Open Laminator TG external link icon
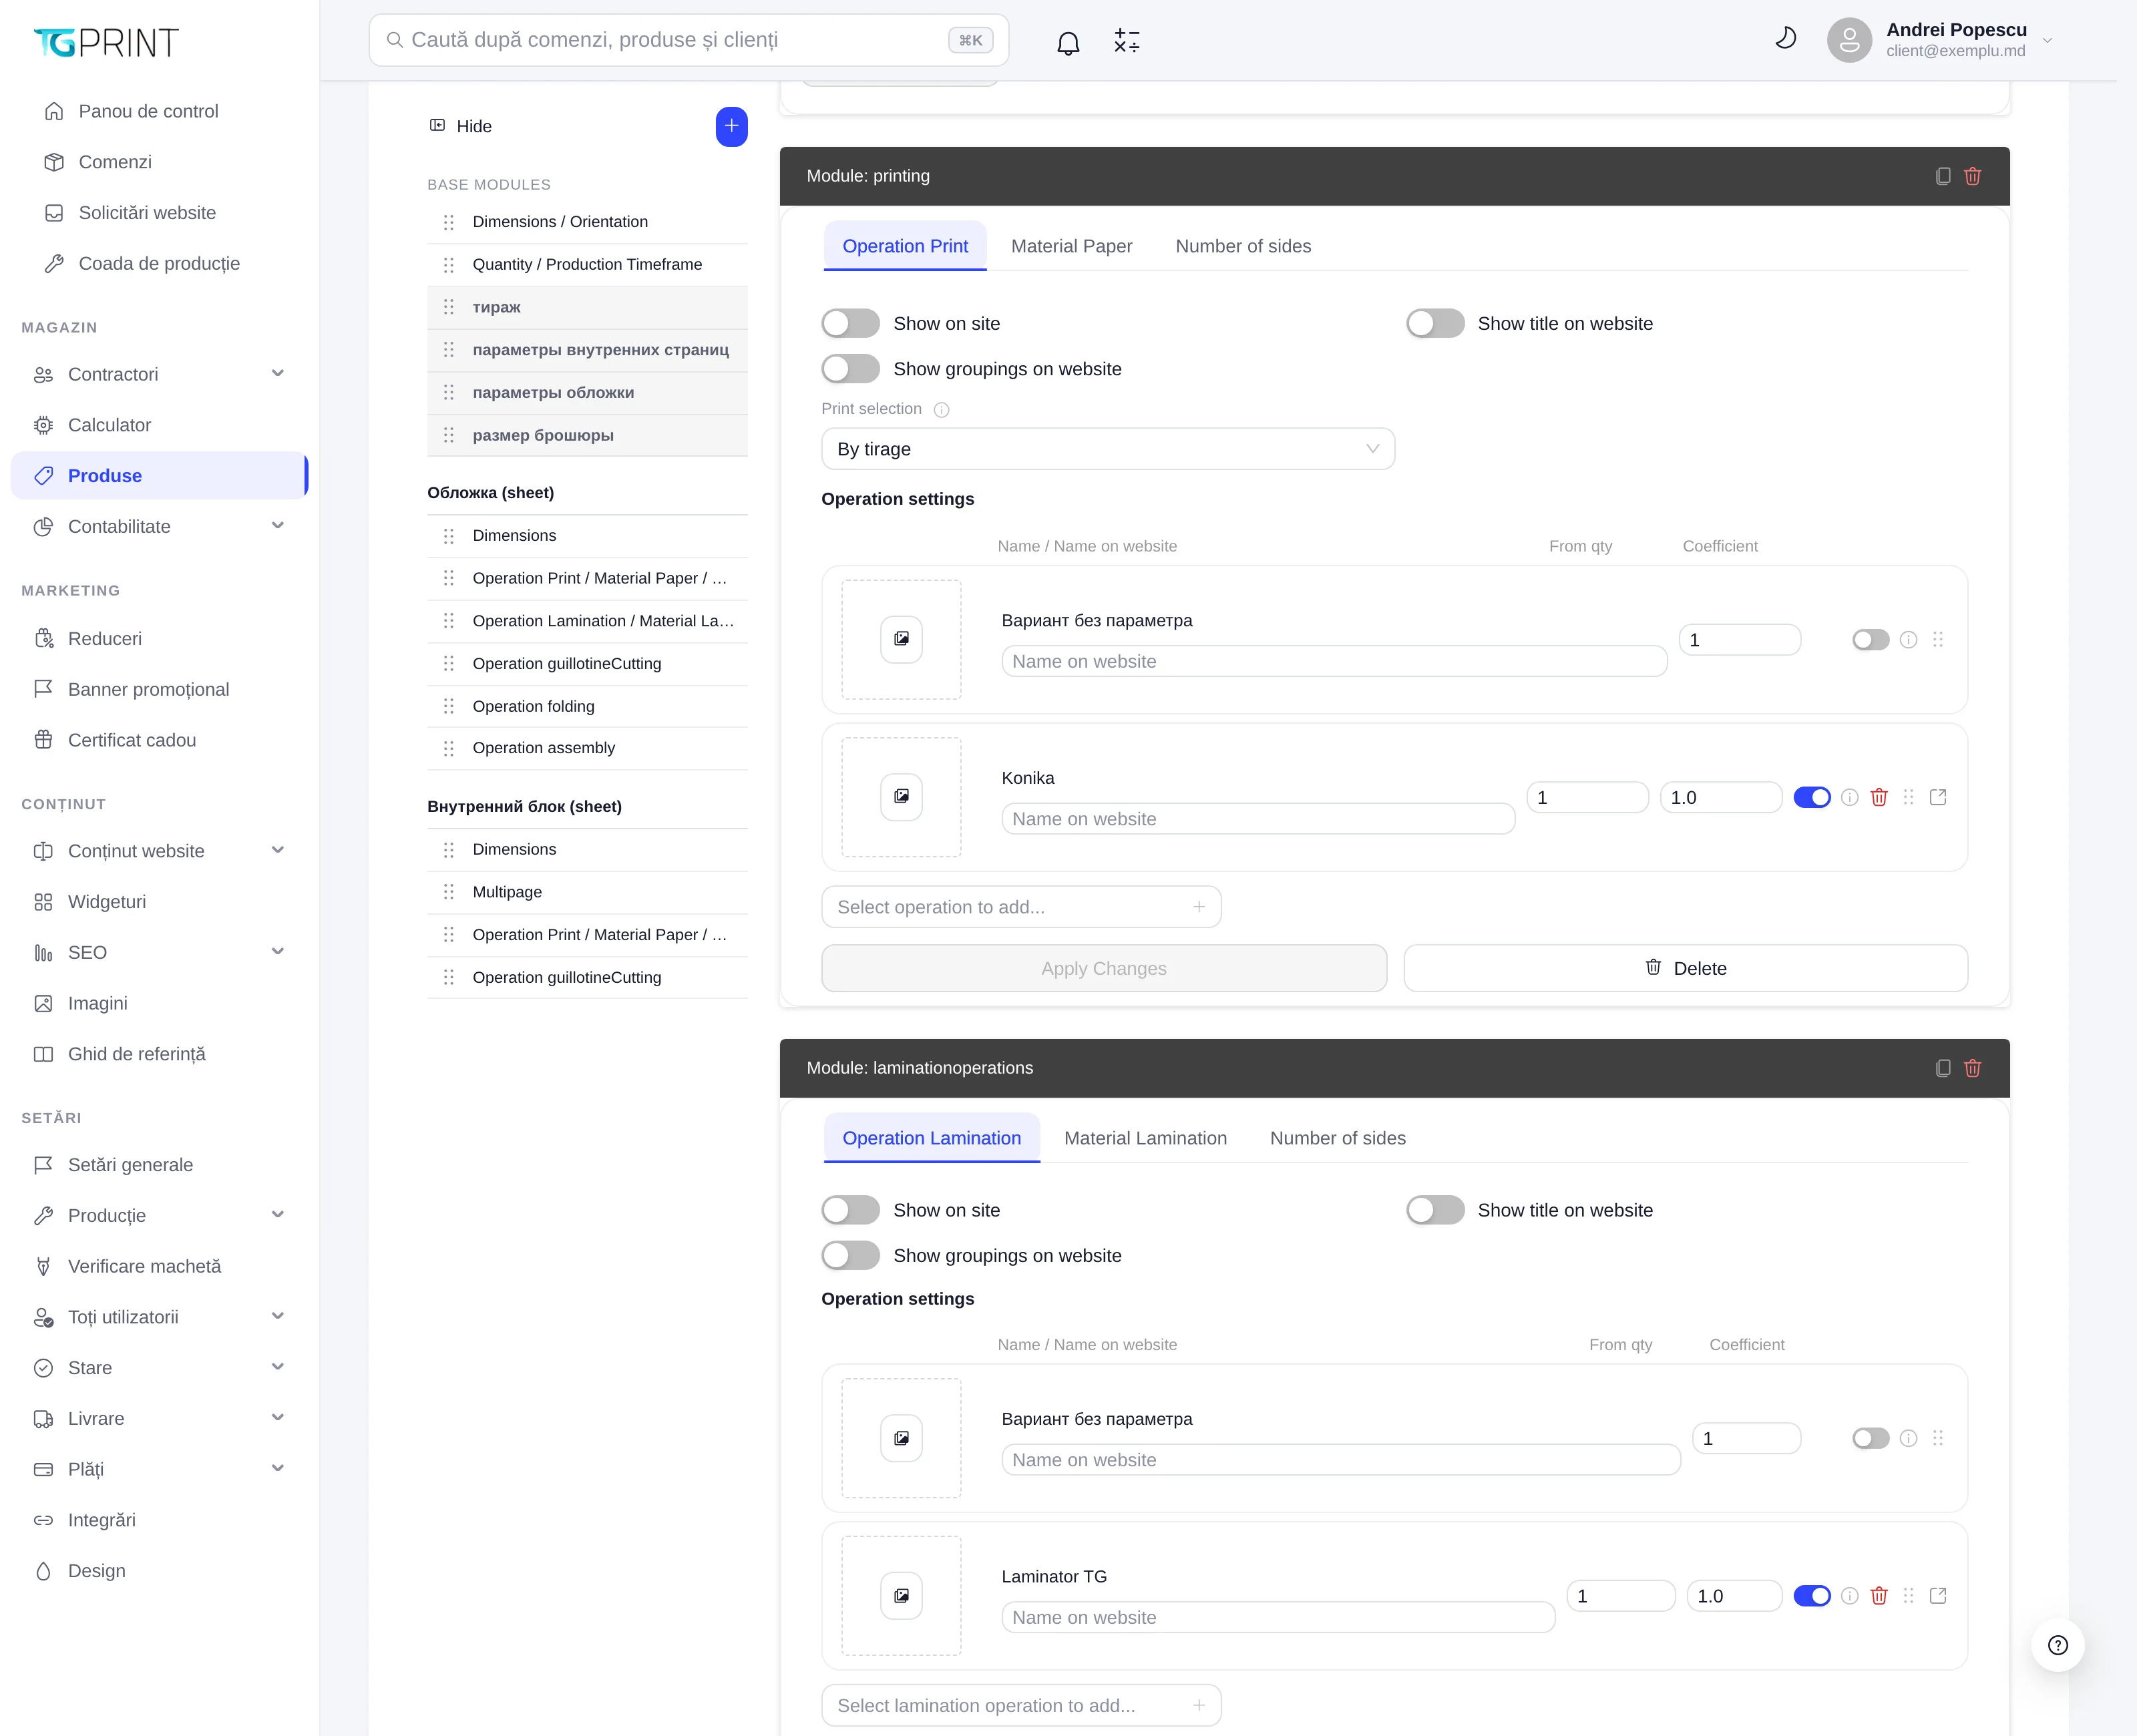2137x1736 pixels. (1938, 1596)
